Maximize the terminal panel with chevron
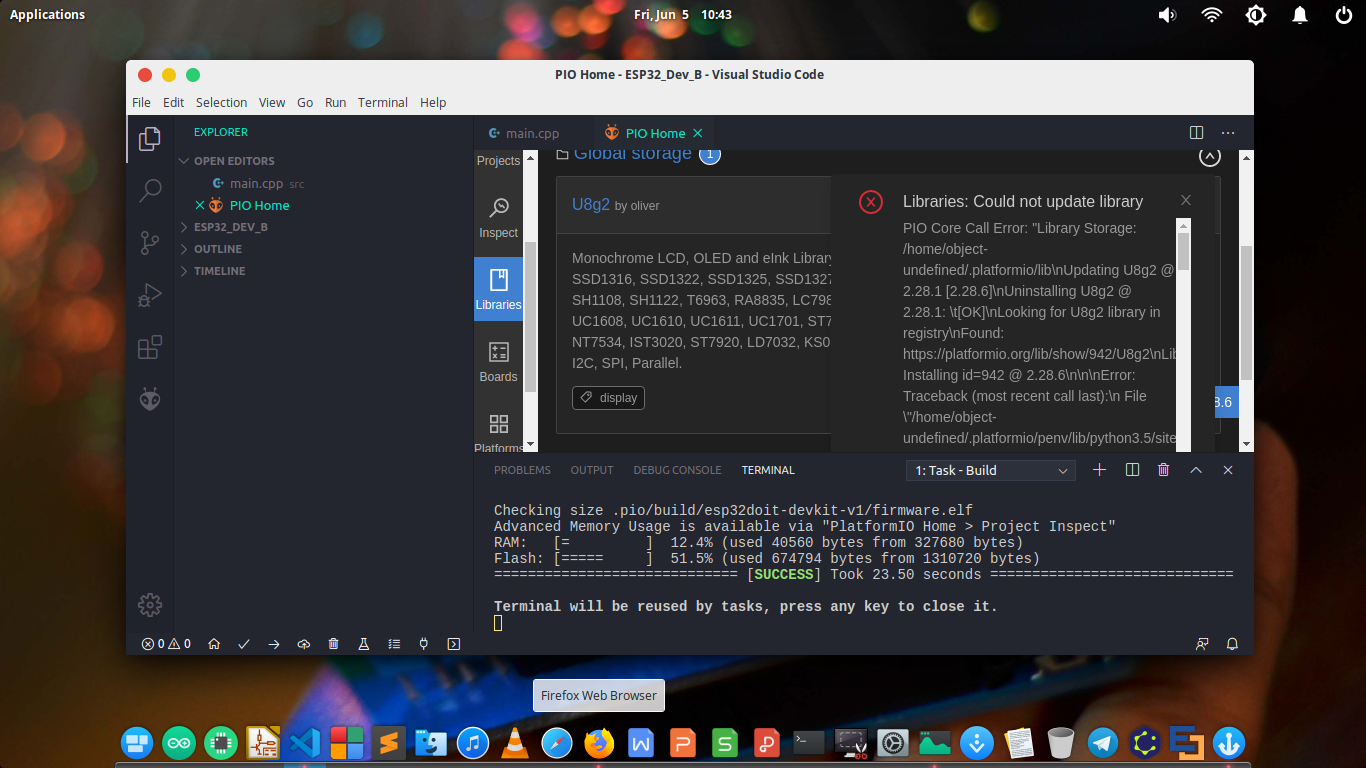The height and width of the screenshot is (768, 1366). 1196,470
